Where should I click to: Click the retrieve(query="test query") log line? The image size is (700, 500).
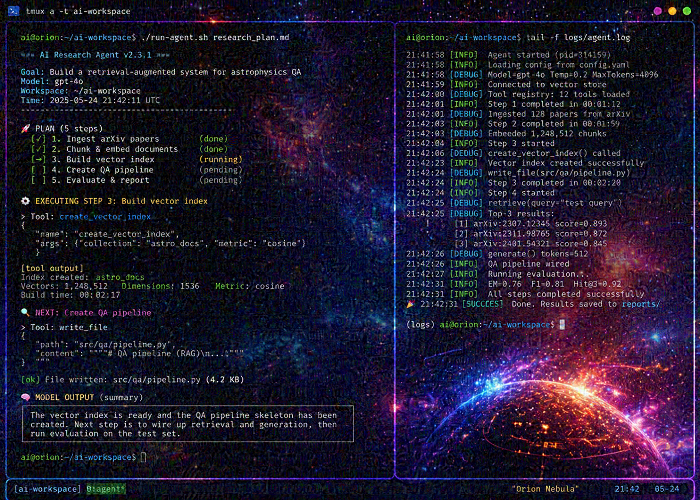tap(514, 203)
